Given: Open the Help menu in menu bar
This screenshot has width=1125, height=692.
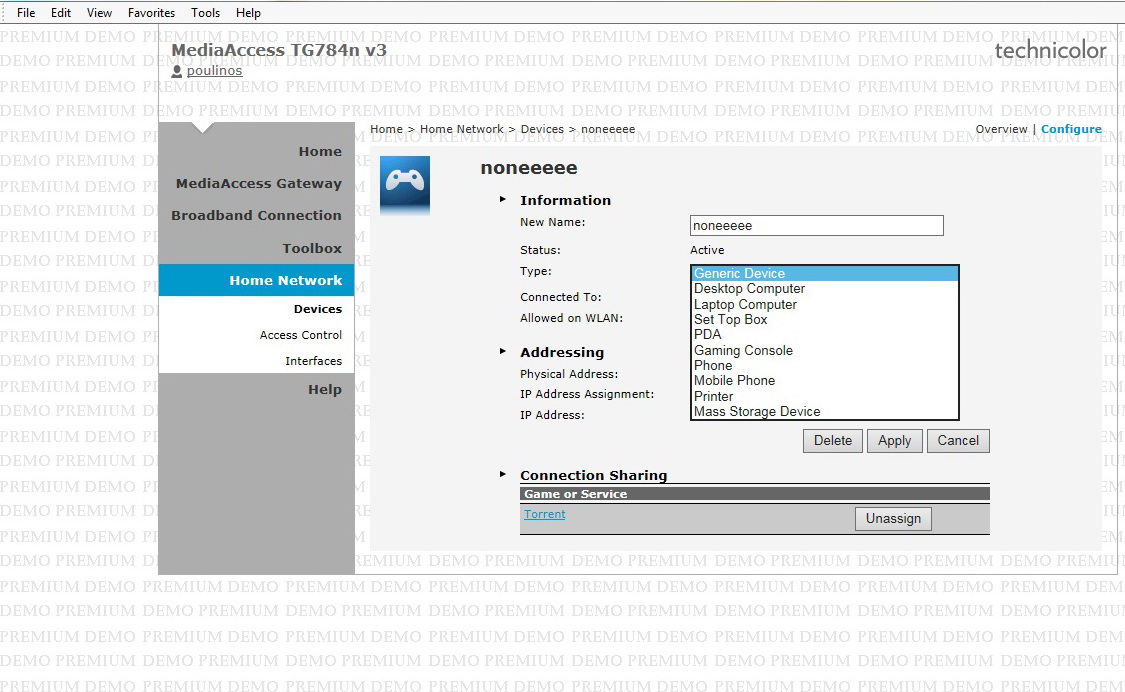Looking at the screenshot, I should click(x=248, y=13).
